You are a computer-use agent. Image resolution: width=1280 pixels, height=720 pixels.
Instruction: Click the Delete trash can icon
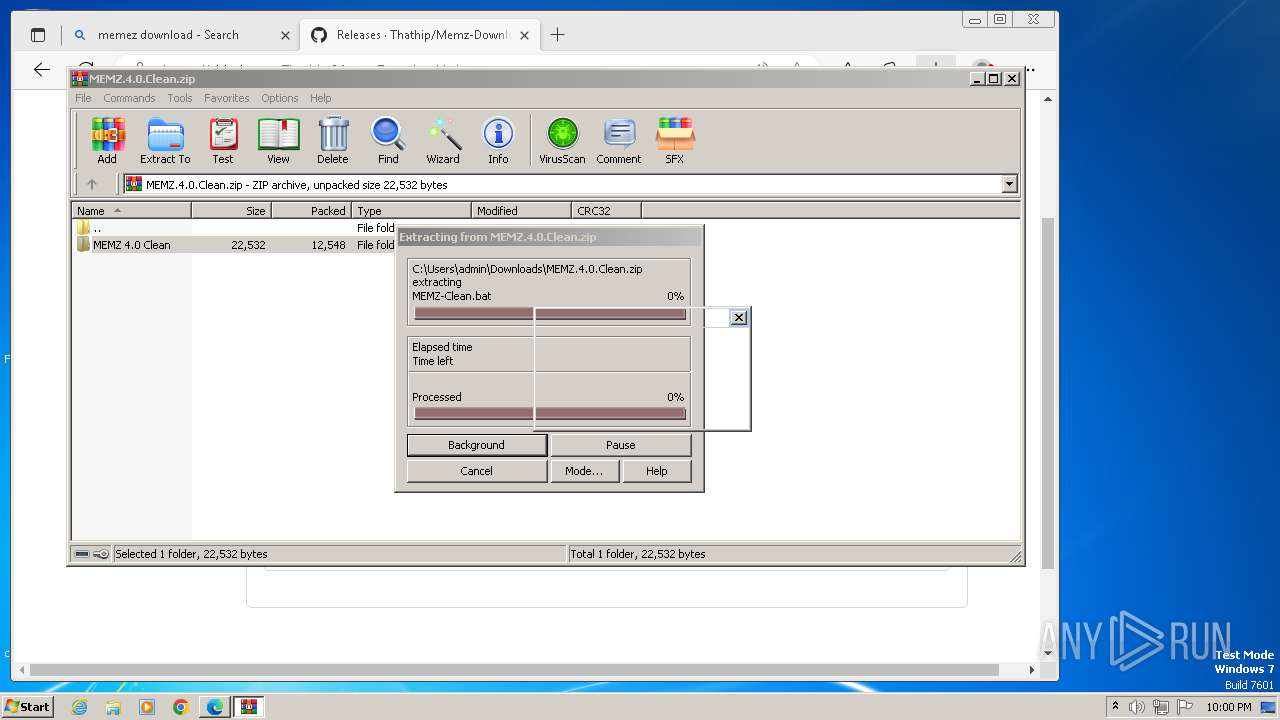point(333,140)
